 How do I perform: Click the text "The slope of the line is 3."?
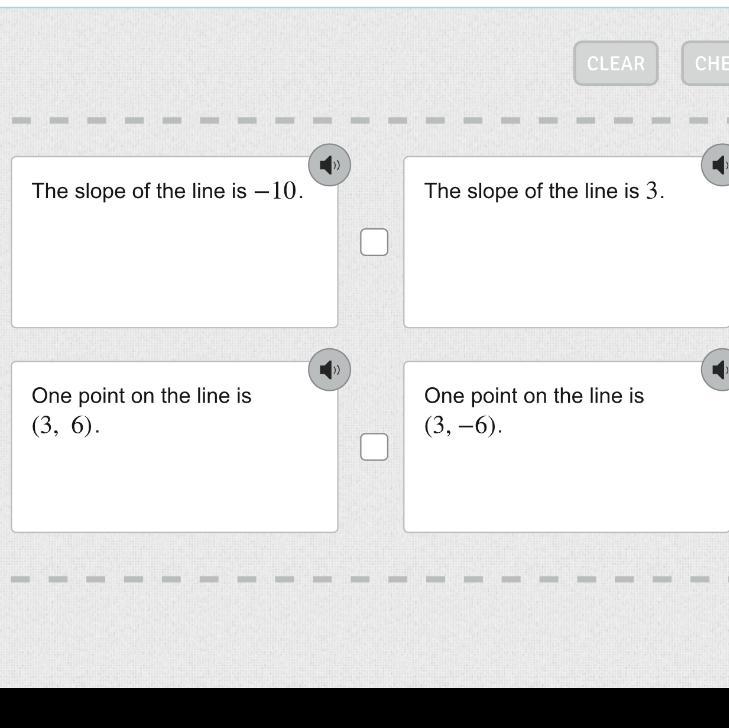(544, 191)
